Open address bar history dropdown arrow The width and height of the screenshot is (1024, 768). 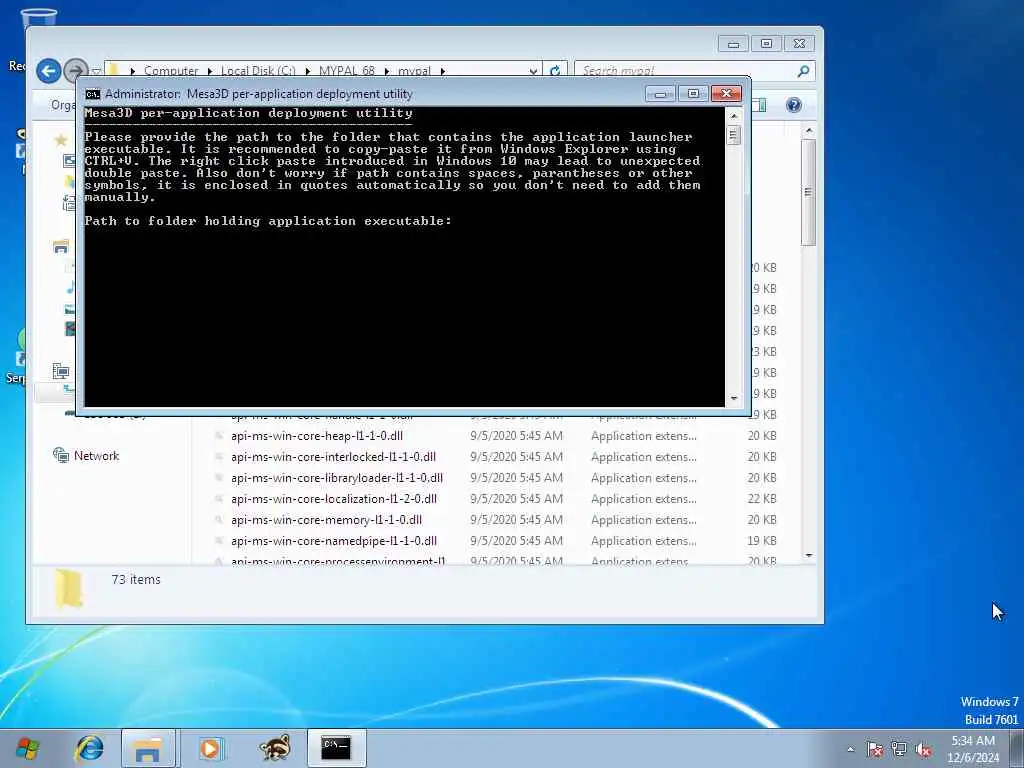pyautogui.click(x=534, y=71)
